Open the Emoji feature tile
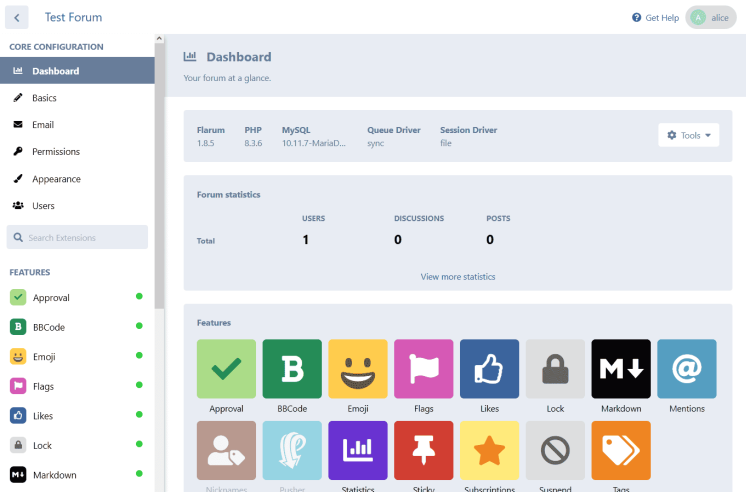746x492 pixels. (358, 369)
